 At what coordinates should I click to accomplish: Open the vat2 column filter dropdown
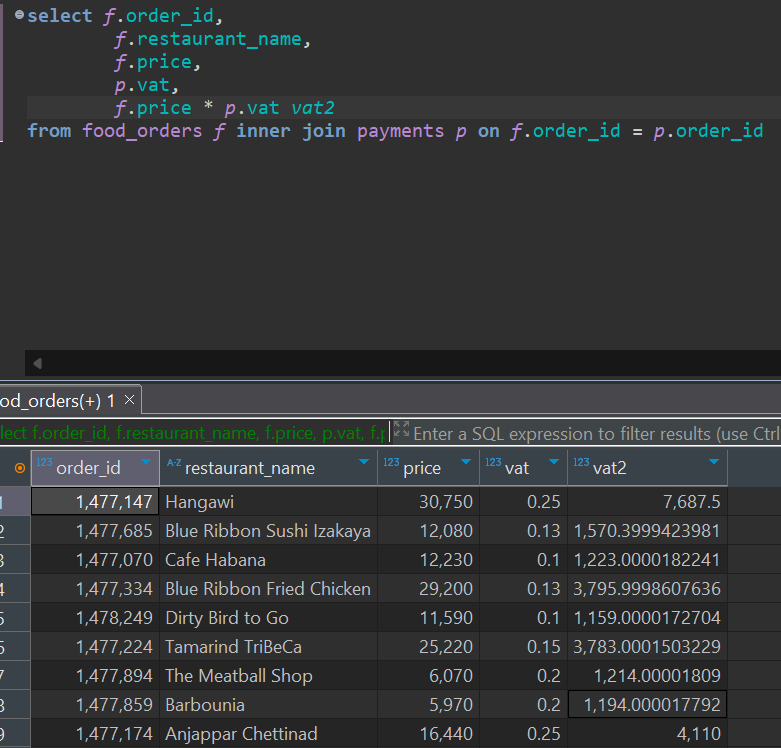pos(714,462)
